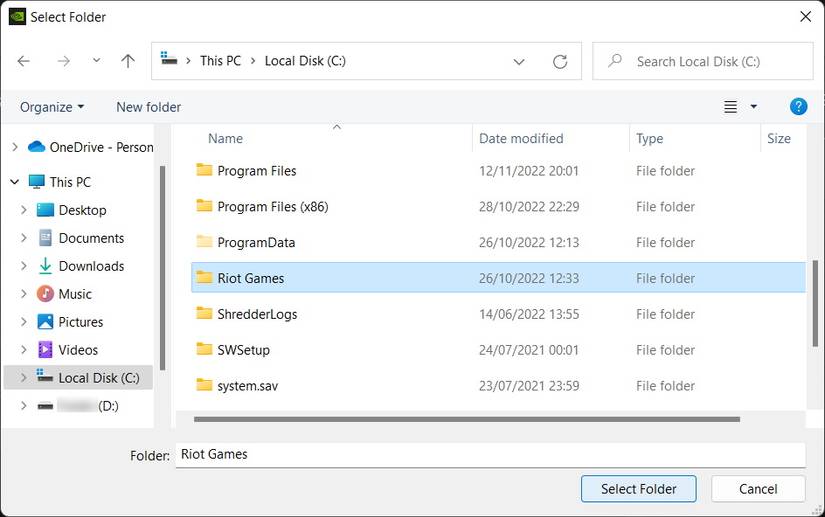Refresh the Local Disk (C:) listing
Screen dimensions: 825x517
[x=560, y=61]
